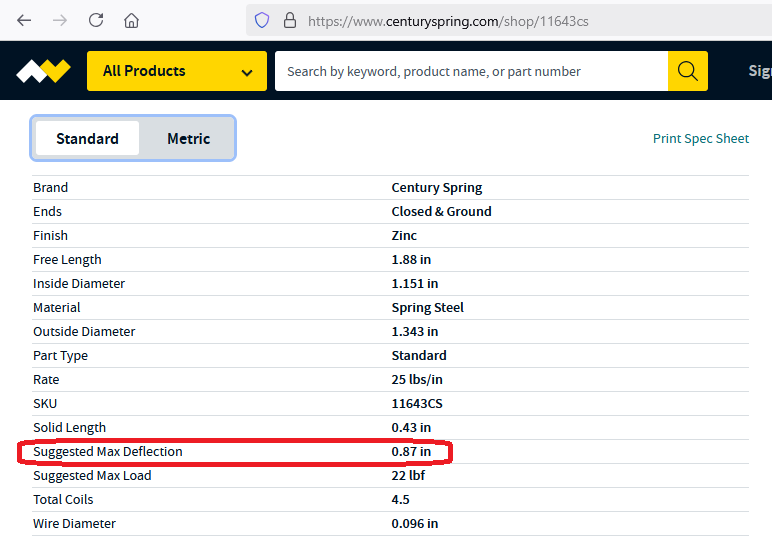Select the '0.43 in' solid length value

[411, 427]
